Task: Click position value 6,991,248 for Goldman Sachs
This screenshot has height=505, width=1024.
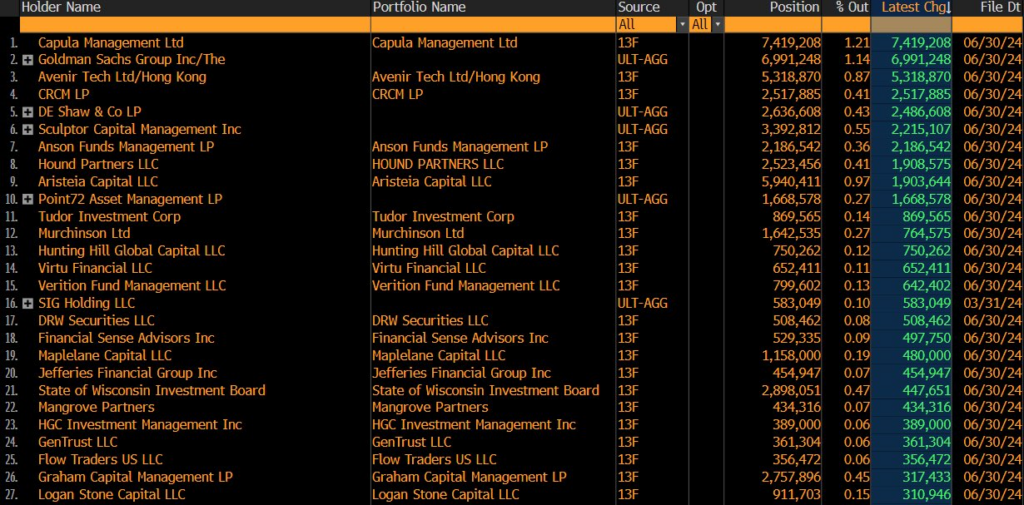Action: pyautogui.click(x=791, y=60)
